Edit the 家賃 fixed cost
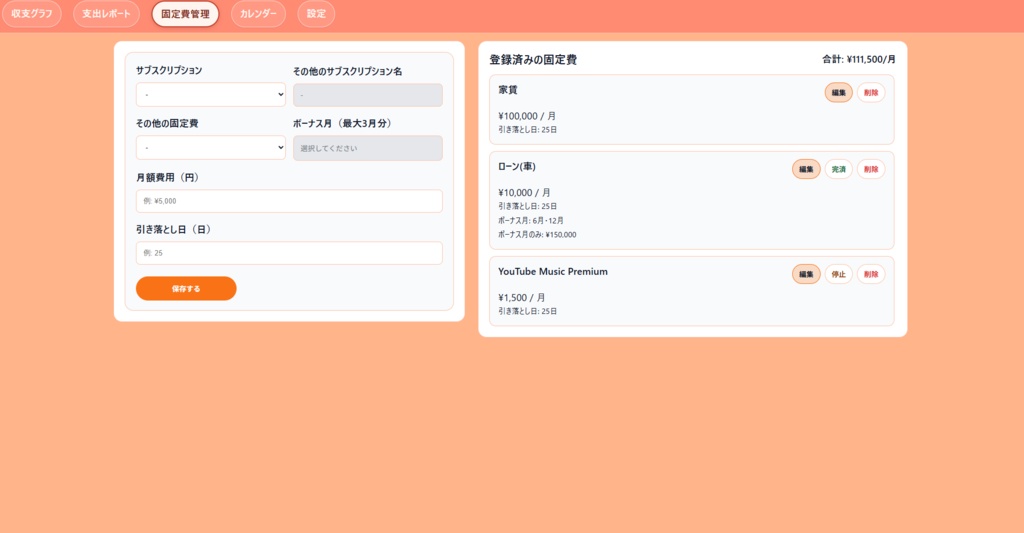 (x=839, y=93)
